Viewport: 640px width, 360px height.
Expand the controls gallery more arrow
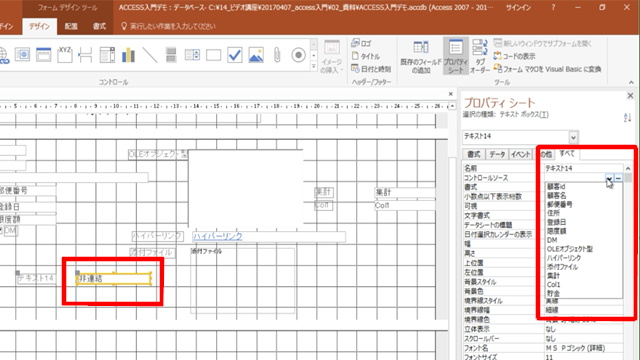313,67
